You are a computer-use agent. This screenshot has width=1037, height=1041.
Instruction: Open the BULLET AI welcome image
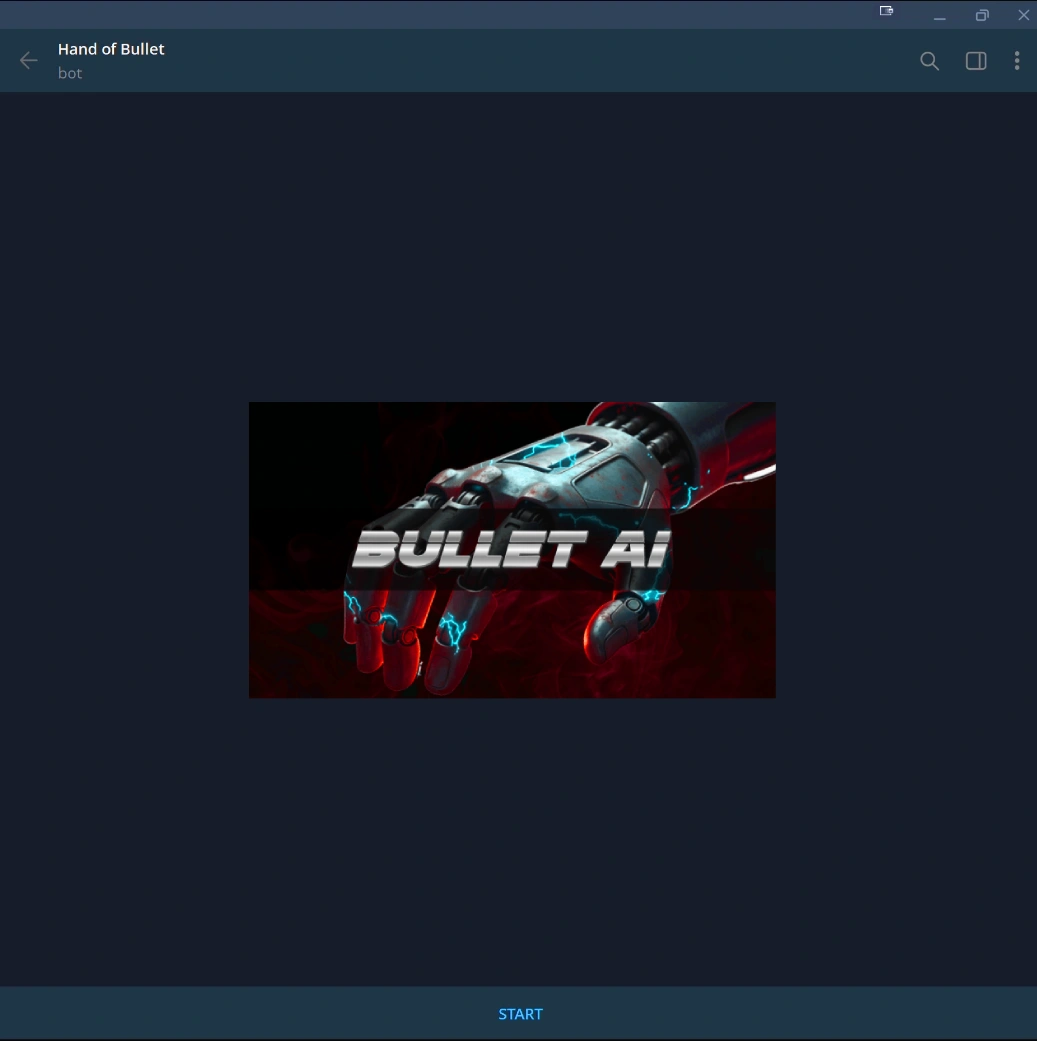512,549
